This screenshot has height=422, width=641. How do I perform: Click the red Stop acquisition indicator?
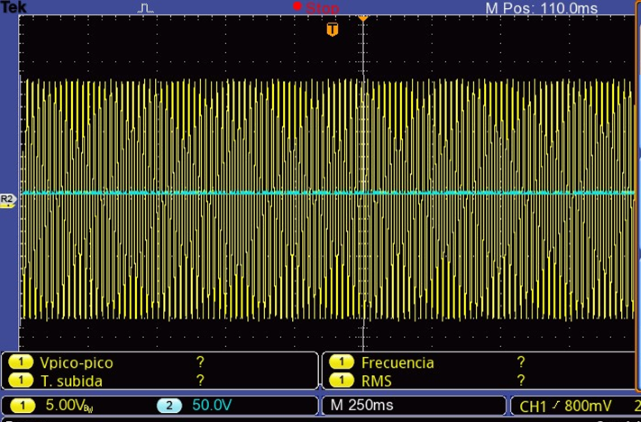pos(316,7)
